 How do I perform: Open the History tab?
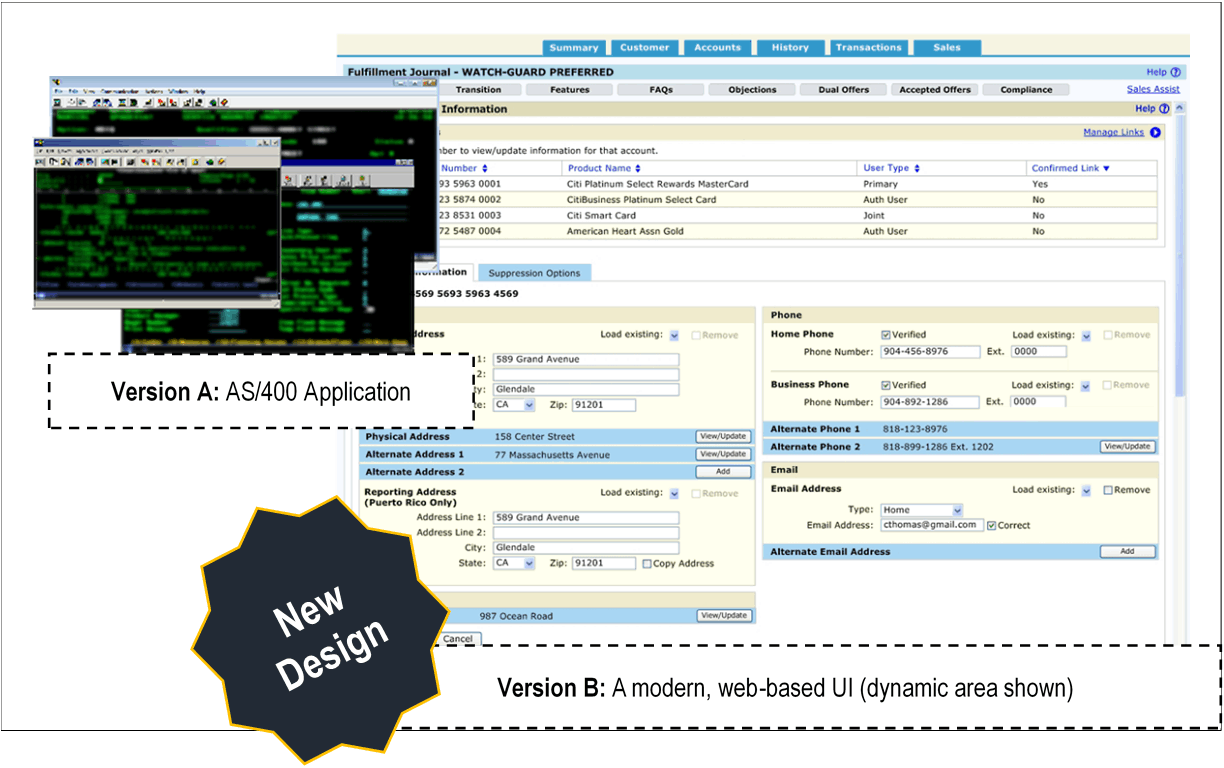(x=790, y=47)
